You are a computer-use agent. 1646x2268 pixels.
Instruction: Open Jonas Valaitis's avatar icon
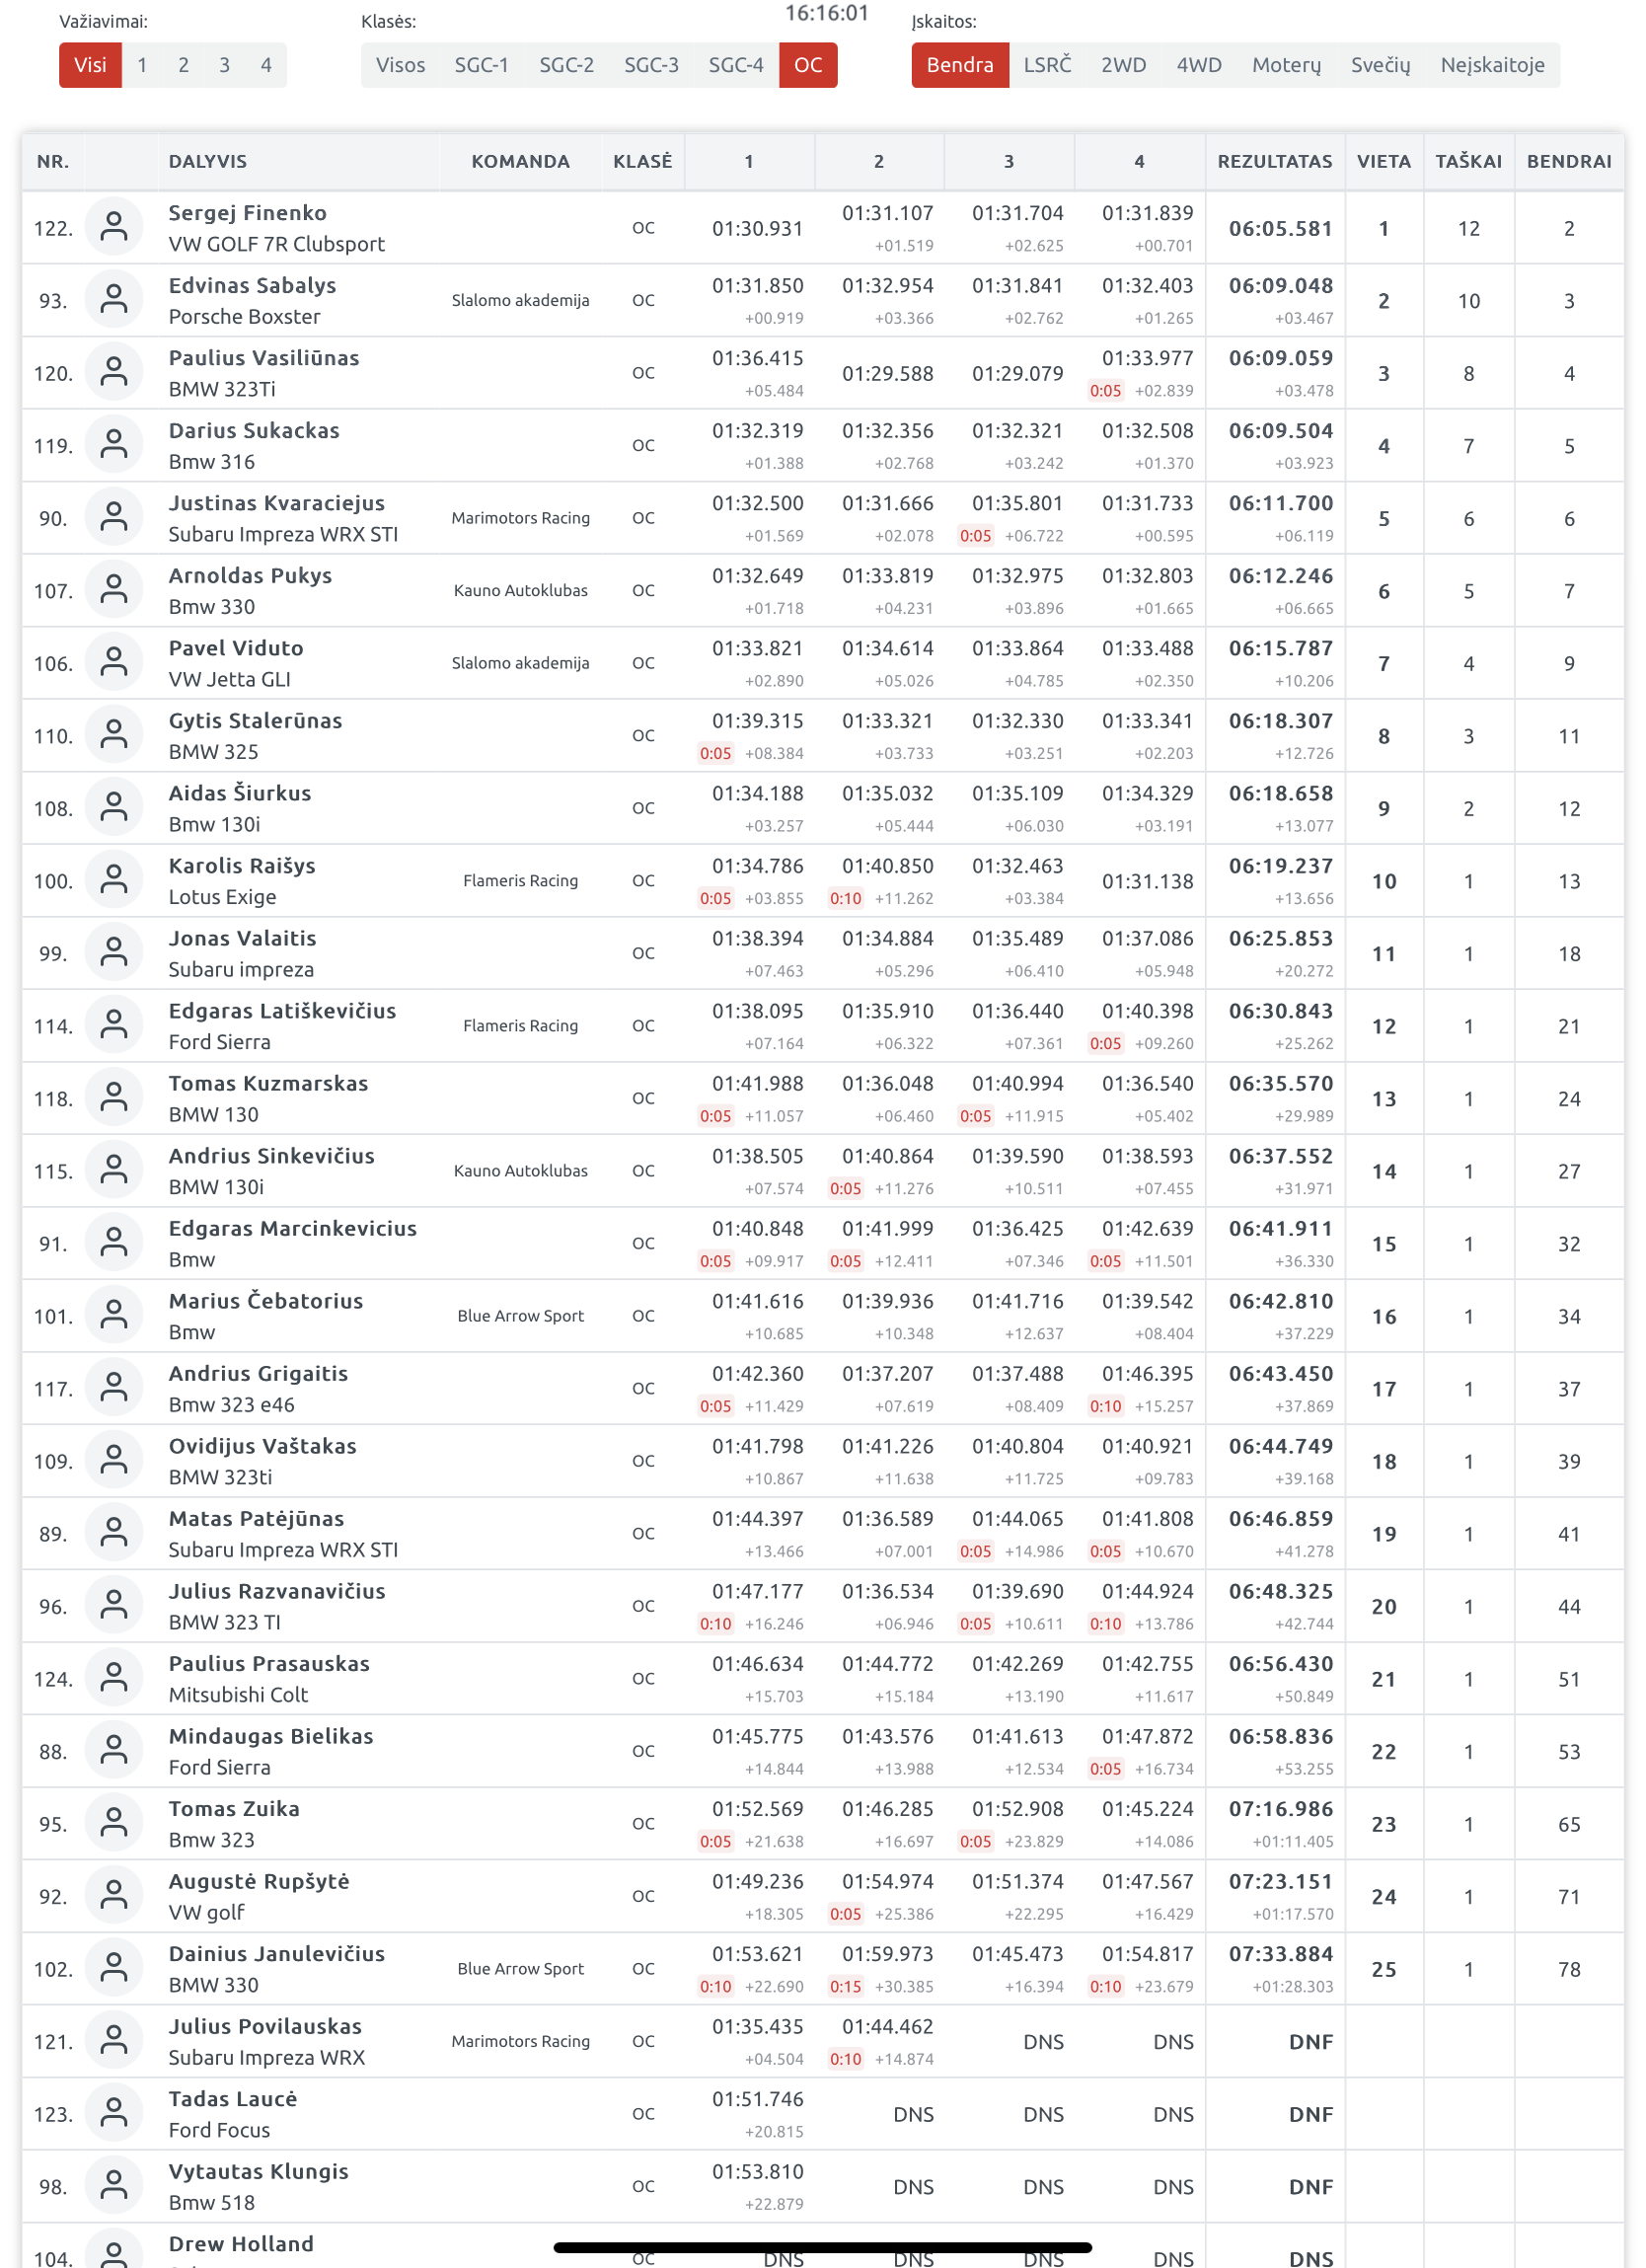coord(115,953)
